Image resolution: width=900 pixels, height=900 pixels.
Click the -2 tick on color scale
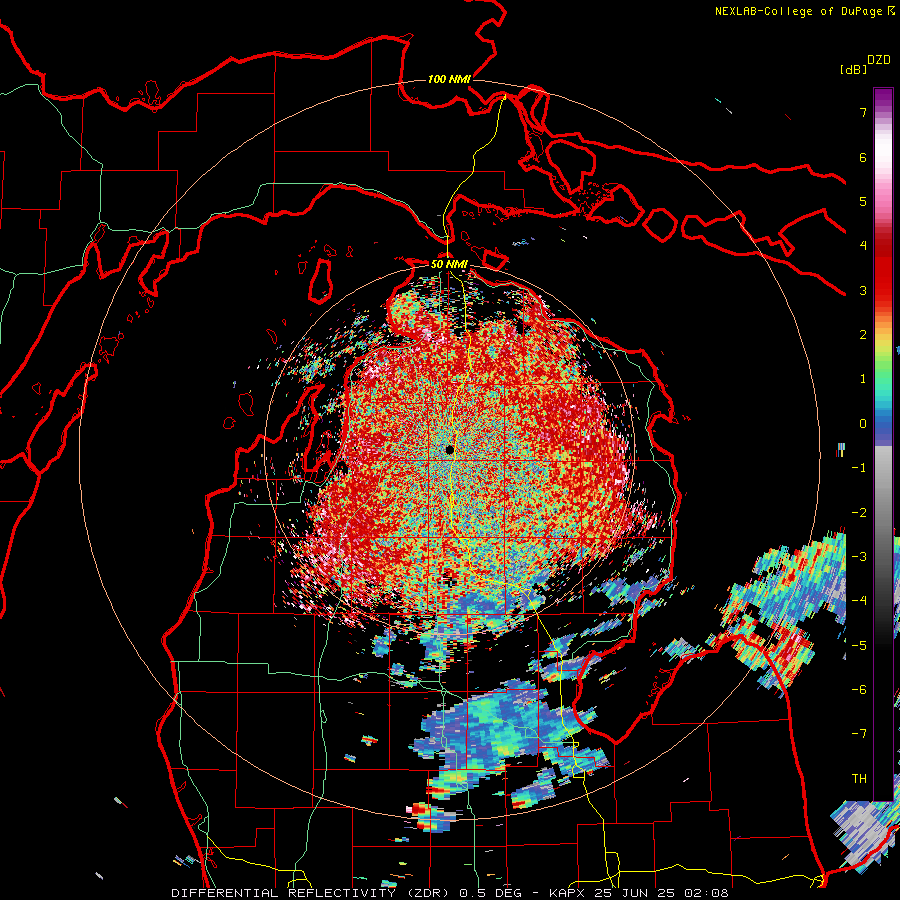click(x=859, y=512)
